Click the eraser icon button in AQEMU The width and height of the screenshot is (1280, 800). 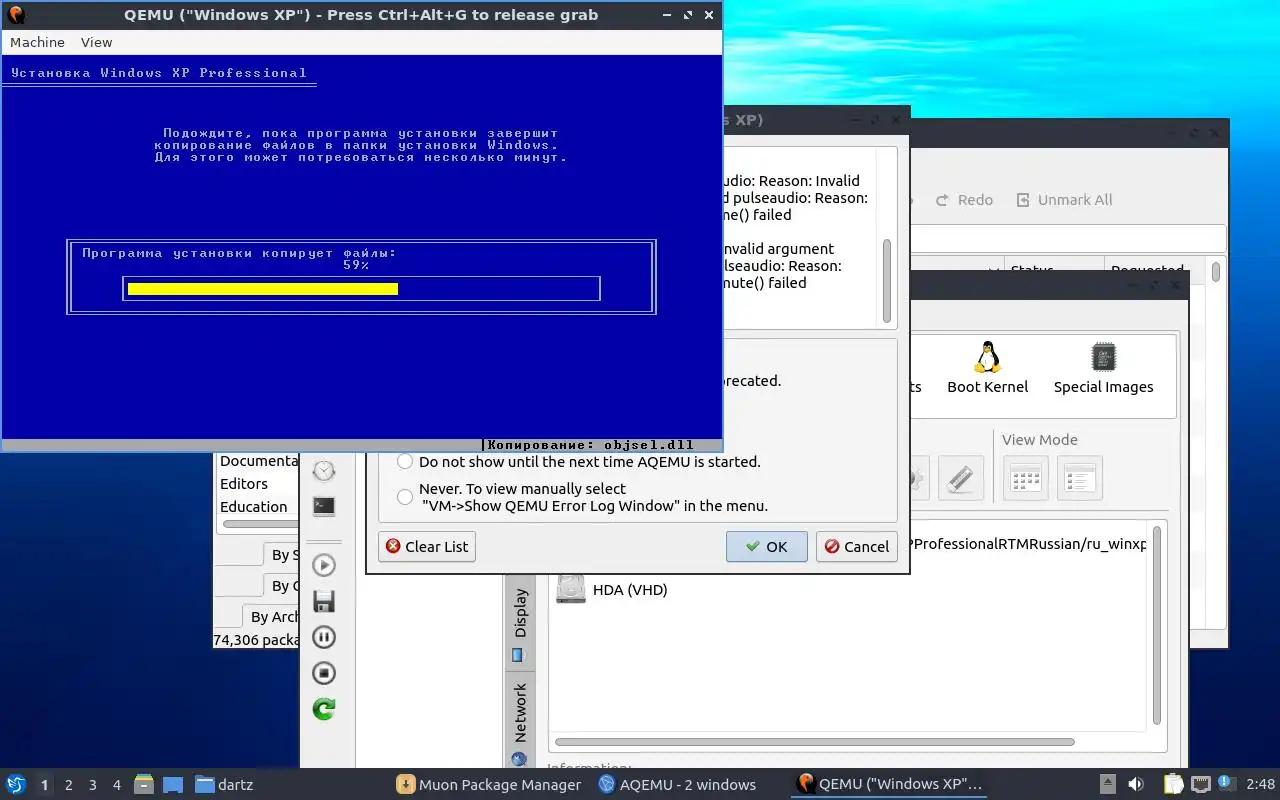point(960,478)
